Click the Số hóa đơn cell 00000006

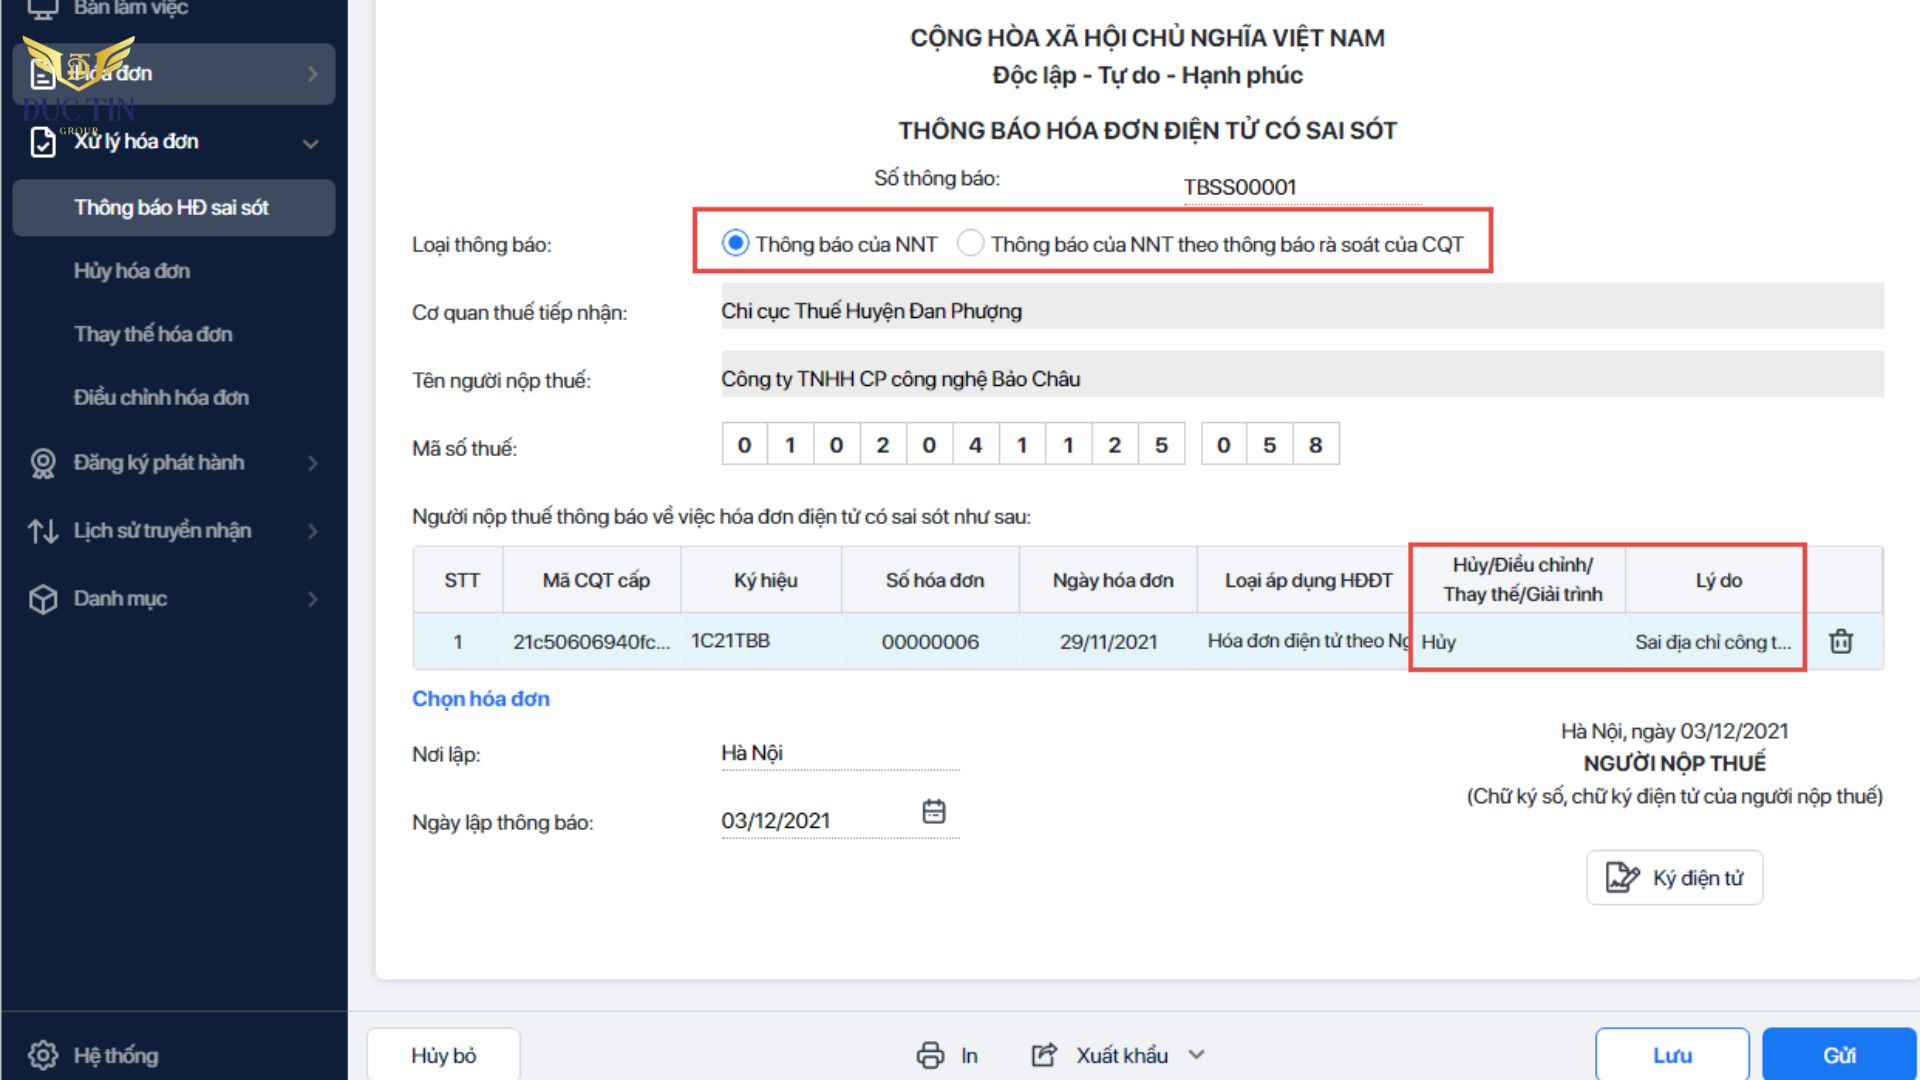pyautogui.click(x=930, y=642)
